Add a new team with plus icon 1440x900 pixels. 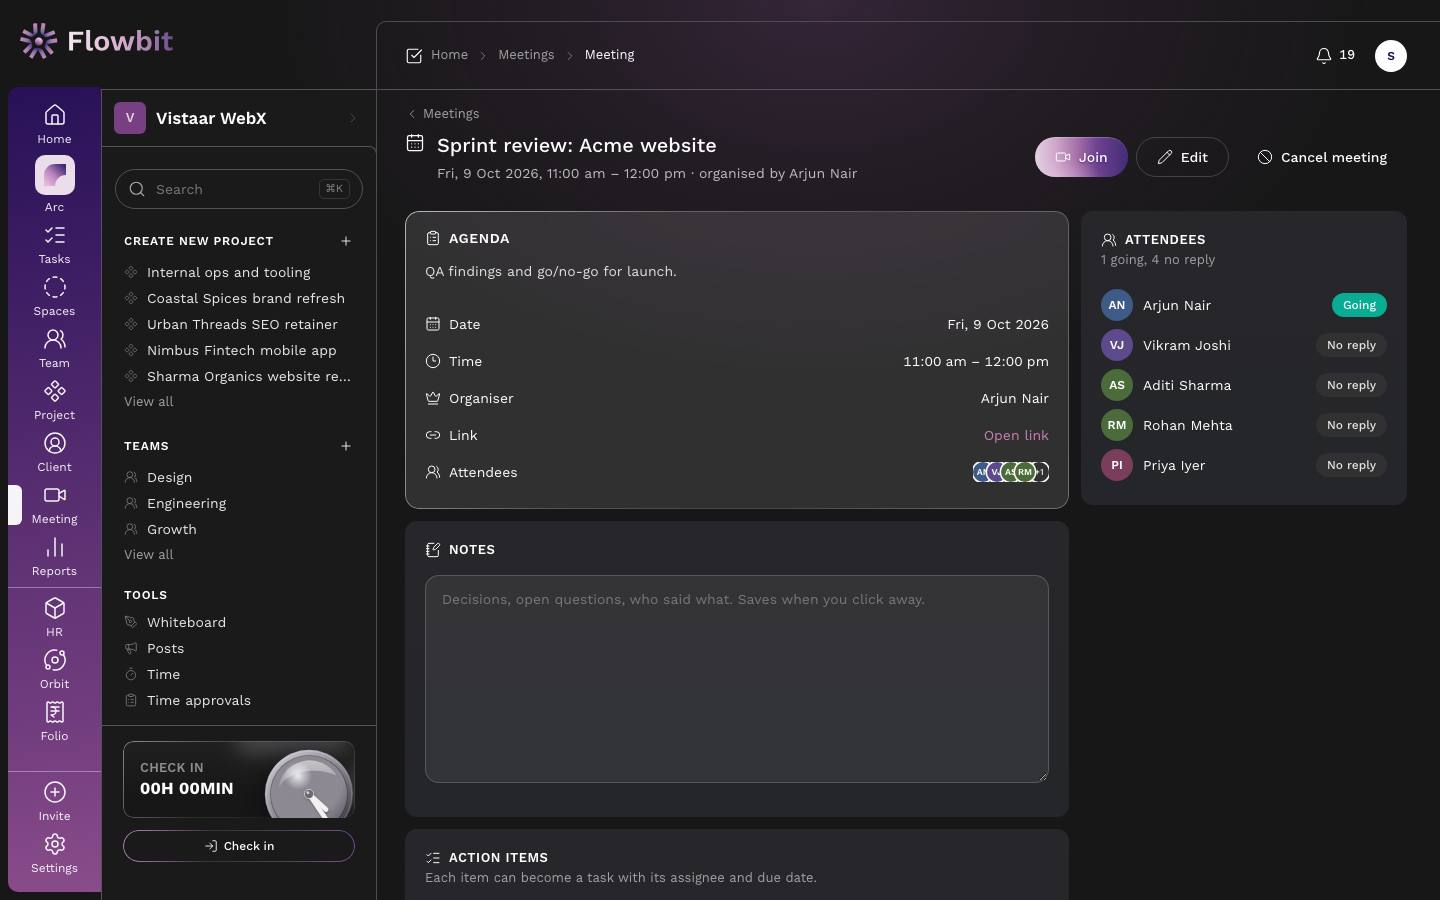[346, 446]
